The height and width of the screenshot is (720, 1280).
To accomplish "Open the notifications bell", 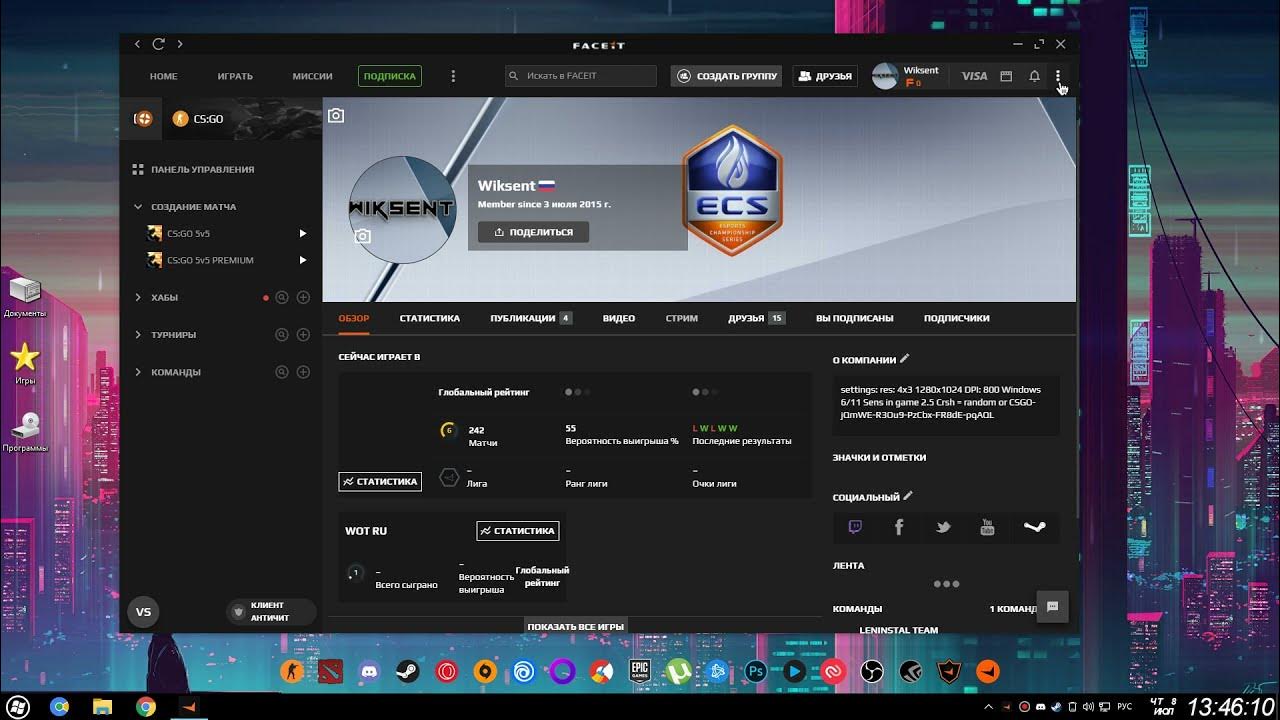I will [x=1034, y=76].
